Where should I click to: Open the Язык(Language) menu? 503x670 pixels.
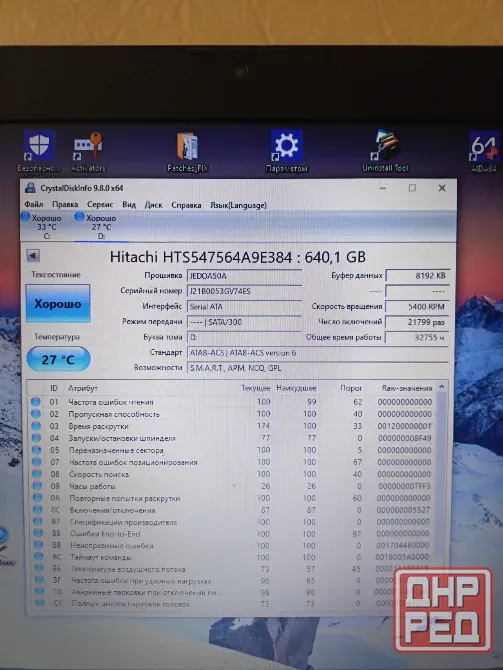238,205
